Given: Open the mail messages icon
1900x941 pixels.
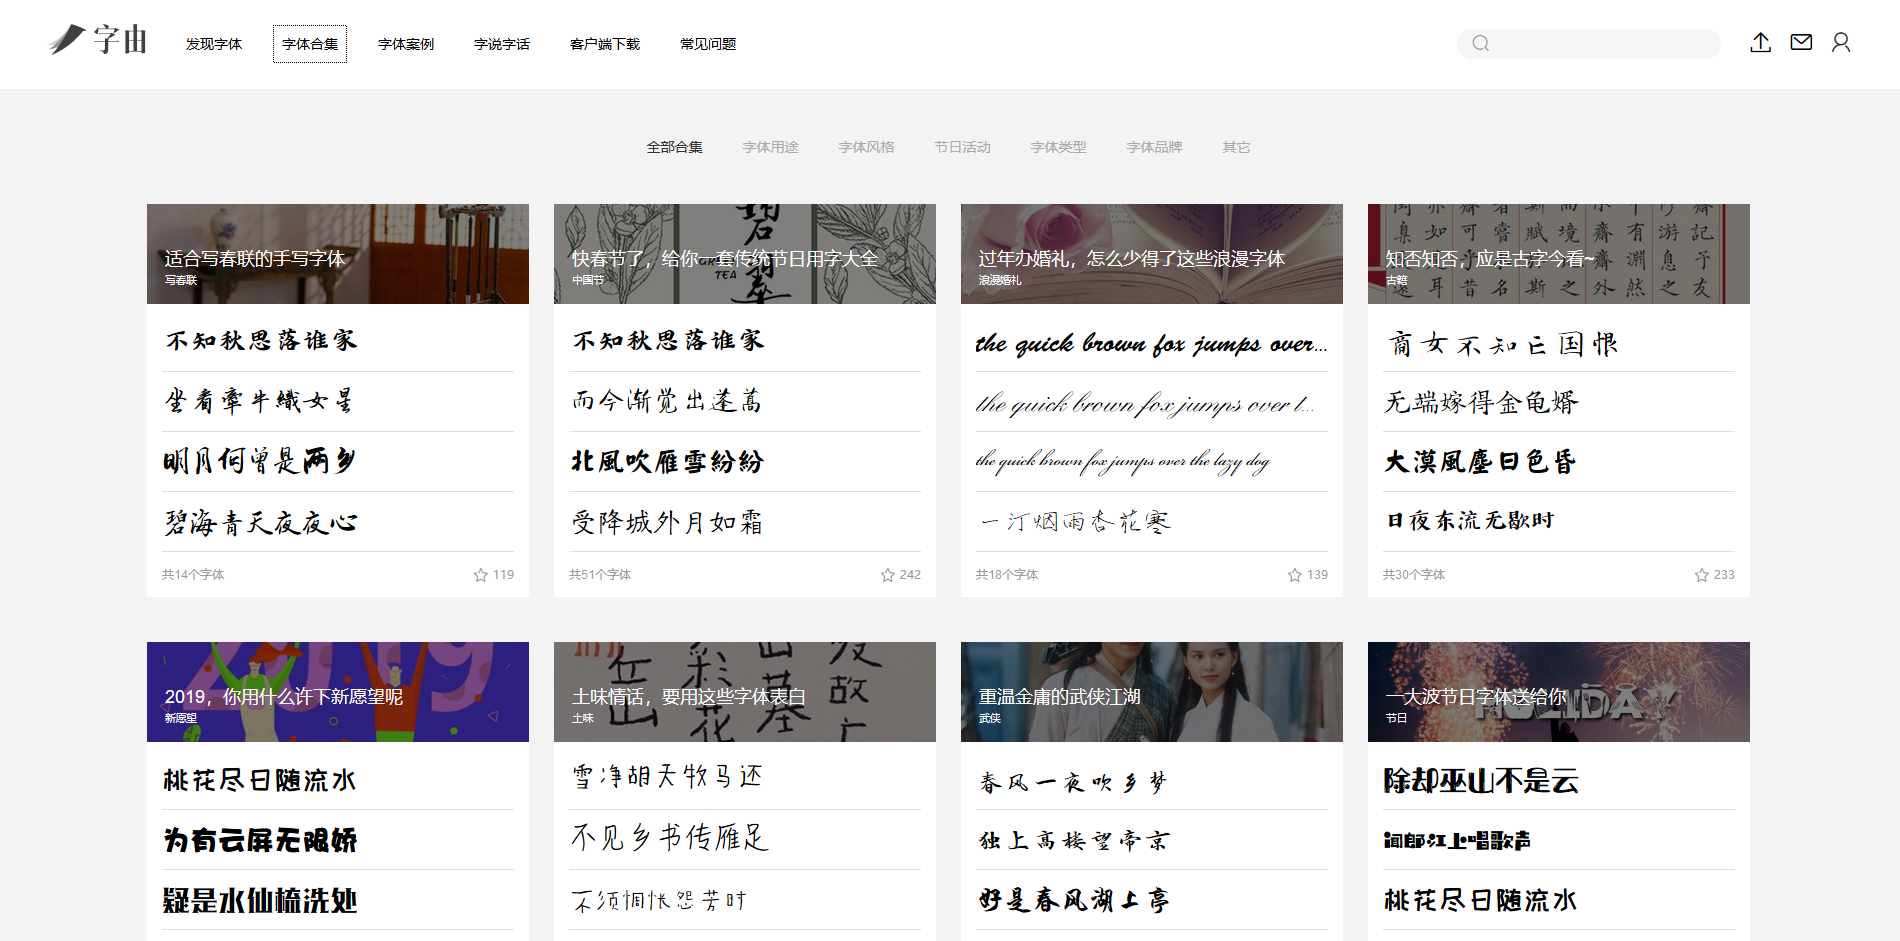Looking at the screenshot, I should click(x=1801, y=43).
